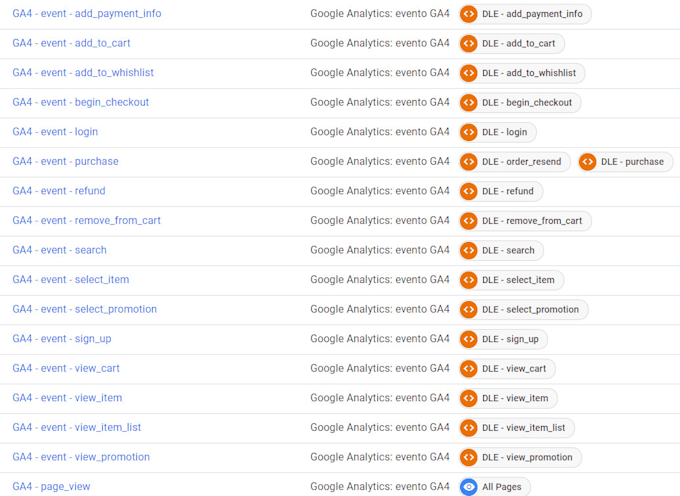Click the DLE - view_cart trigger label
The width and height of the screenshot is (680, 496).
514,369
